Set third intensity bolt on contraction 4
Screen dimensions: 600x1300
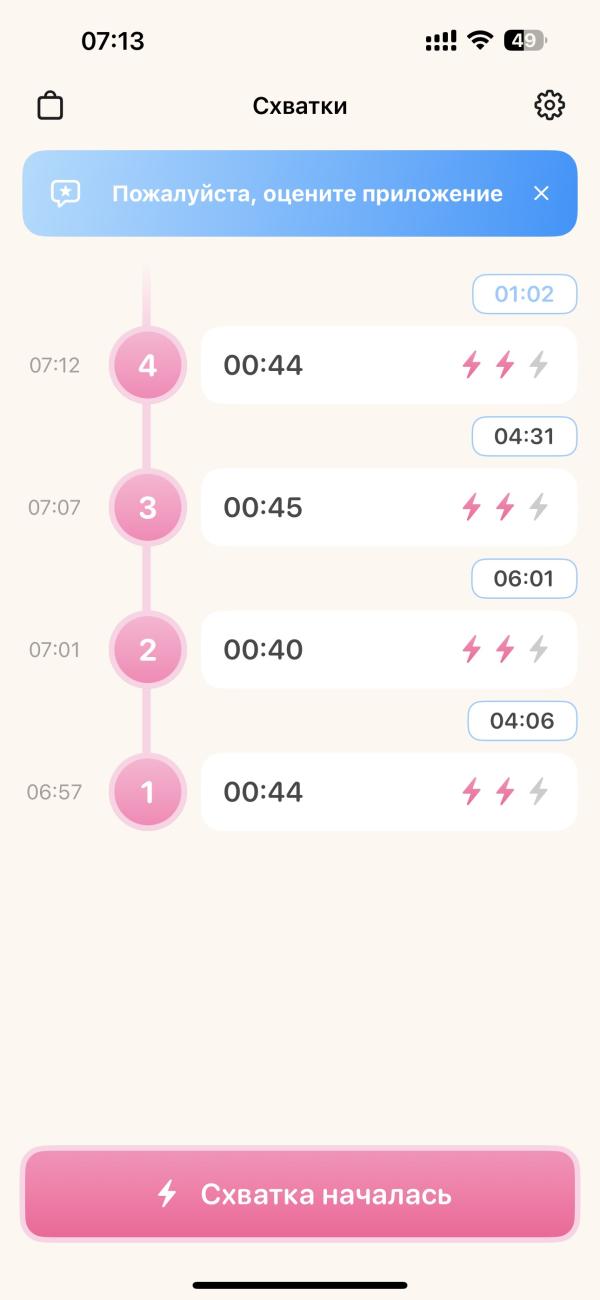point(538,365)
